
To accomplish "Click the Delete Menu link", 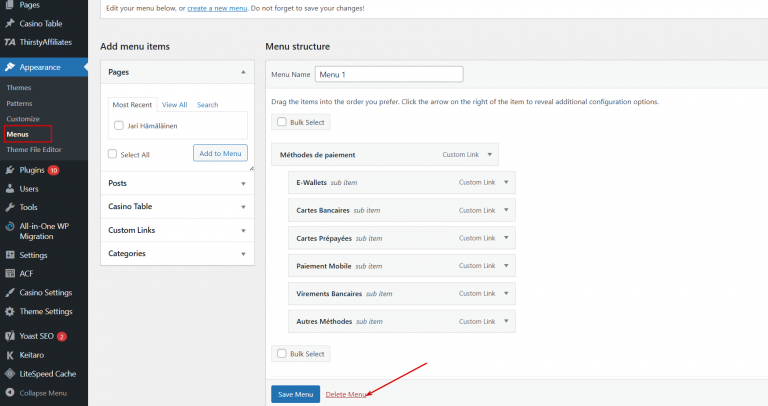I will pyautogui.click(x=346, y=395).
